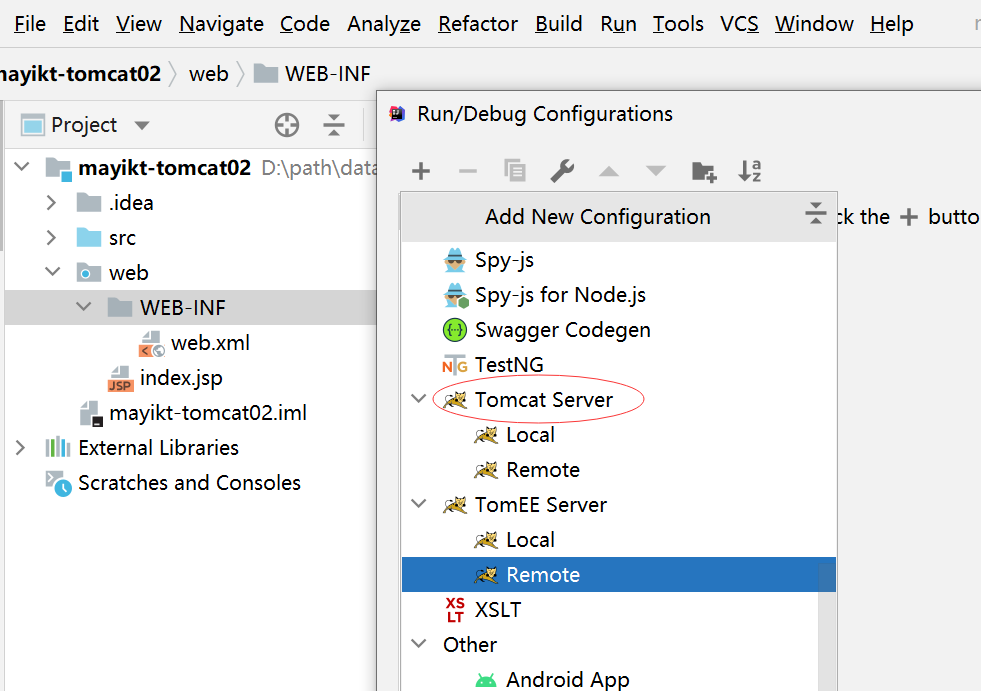
Task: Click the copy configuration icon
Action: click(x=514, y=171)
